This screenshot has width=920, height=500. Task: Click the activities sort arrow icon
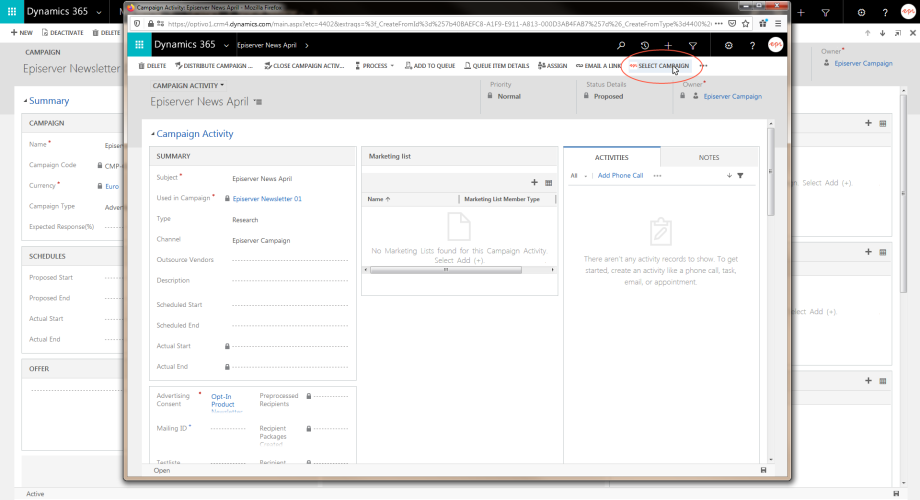(729, 175)
